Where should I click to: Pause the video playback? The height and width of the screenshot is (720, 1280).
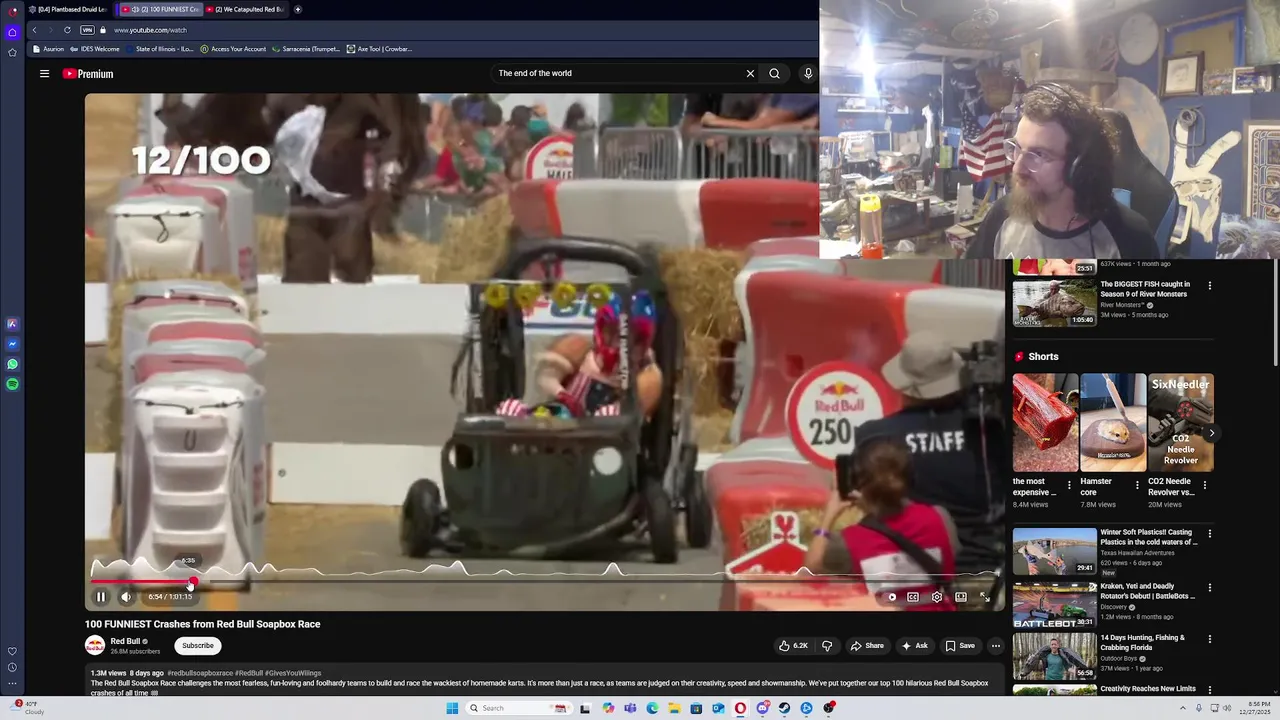click(101, 597)
